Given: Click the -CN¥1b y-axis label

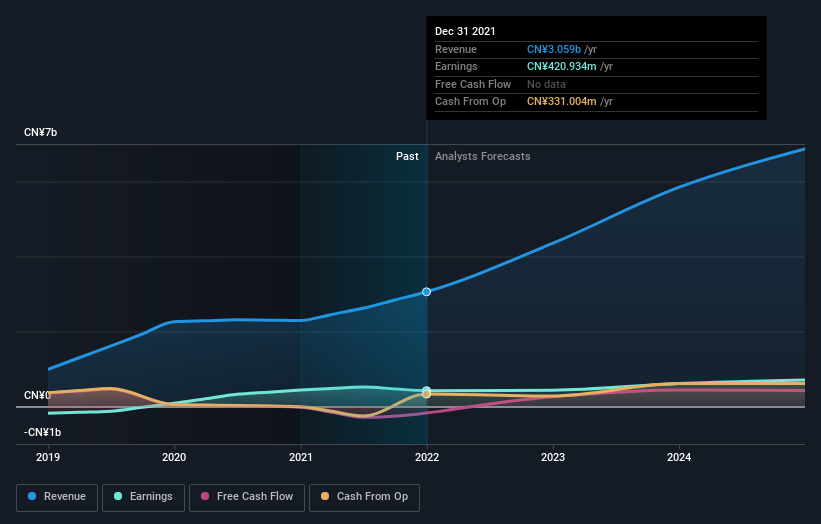Looking at the screenshot, I should click(x=42, y=432).
